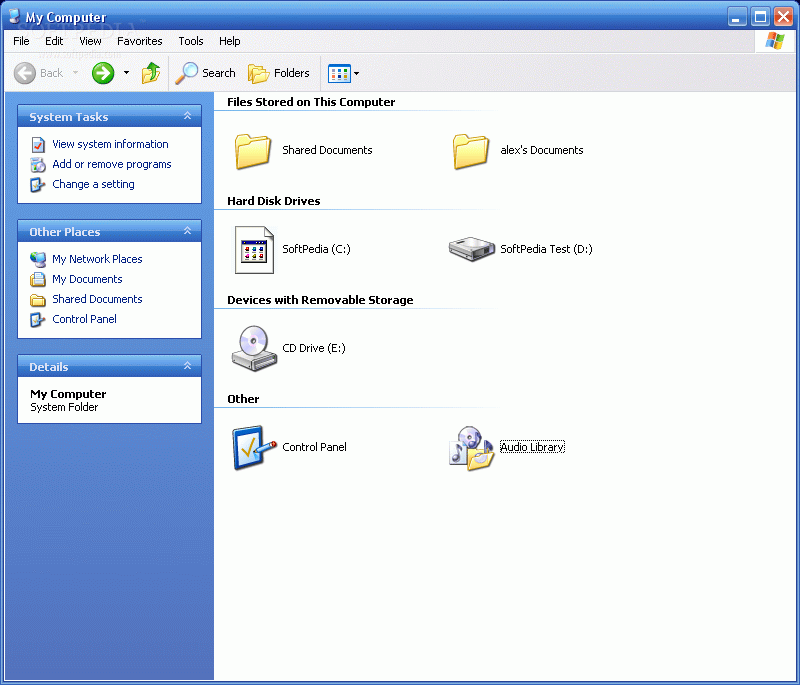This screenshot has width=800, height=685.
Task: Click the Control Panel sidebar icon
Action: coord(38,320)
